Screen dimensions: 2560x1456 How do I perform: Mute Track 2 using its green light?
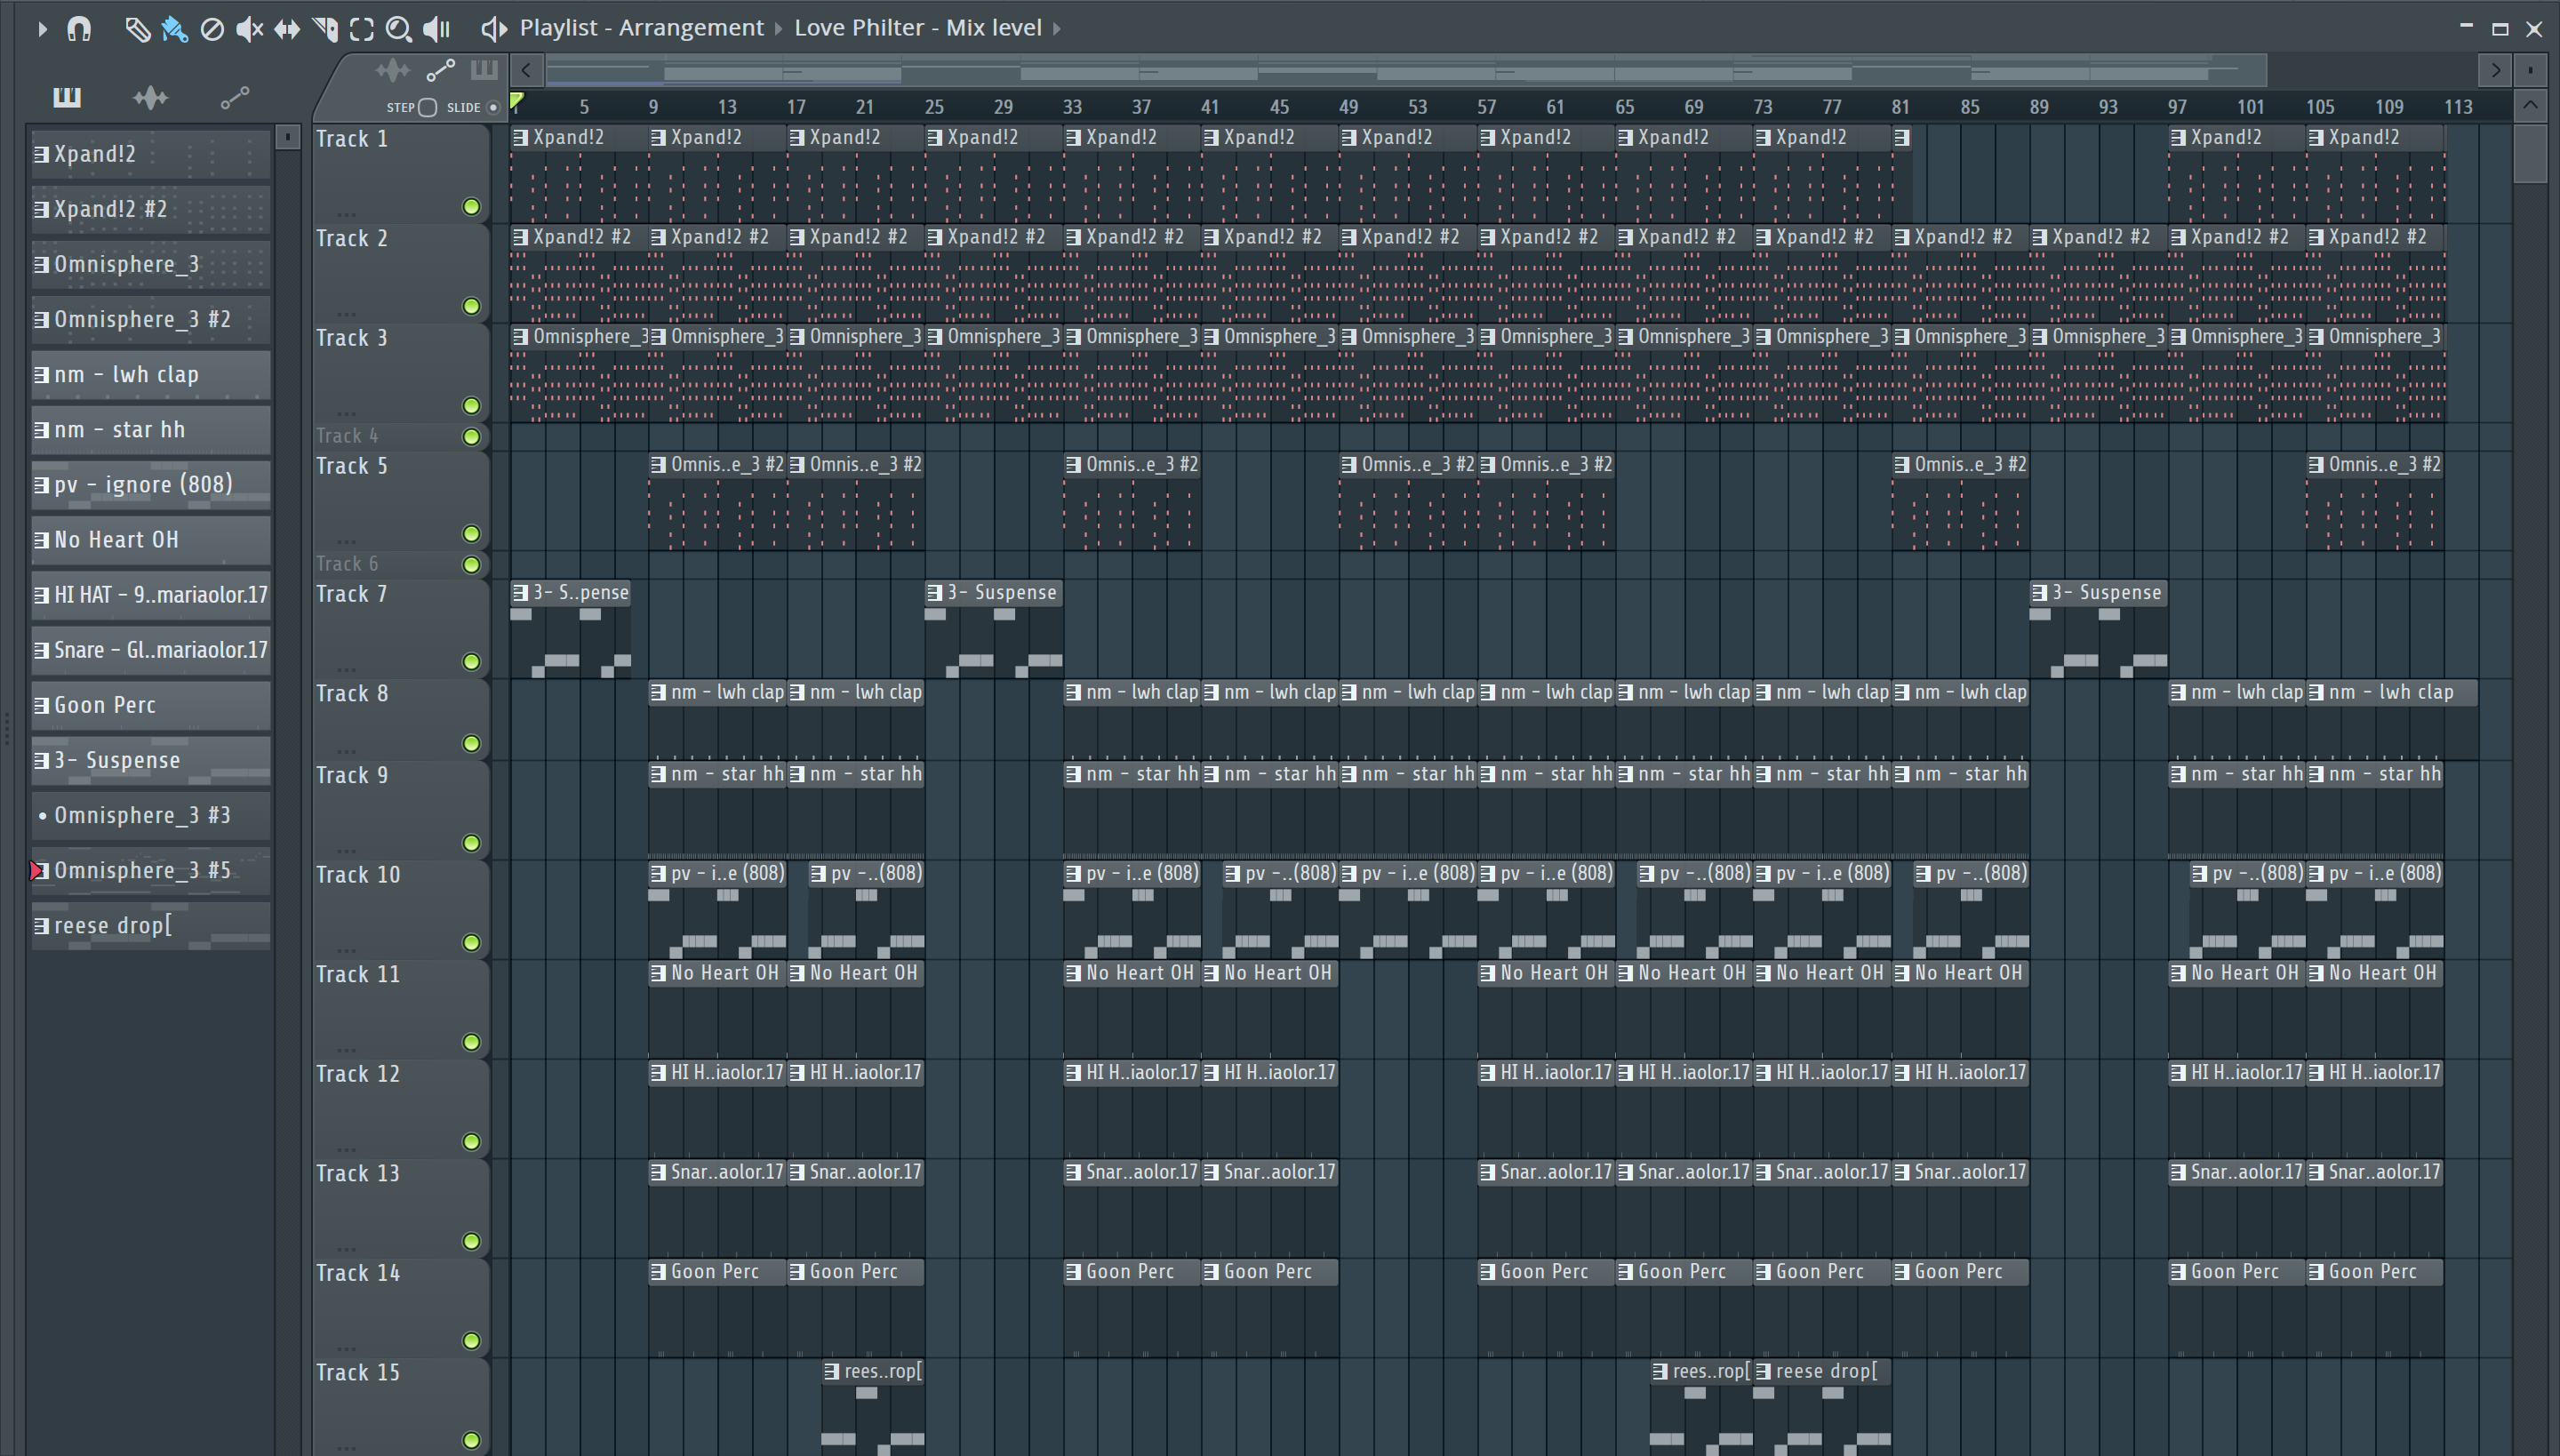(471, 306)
